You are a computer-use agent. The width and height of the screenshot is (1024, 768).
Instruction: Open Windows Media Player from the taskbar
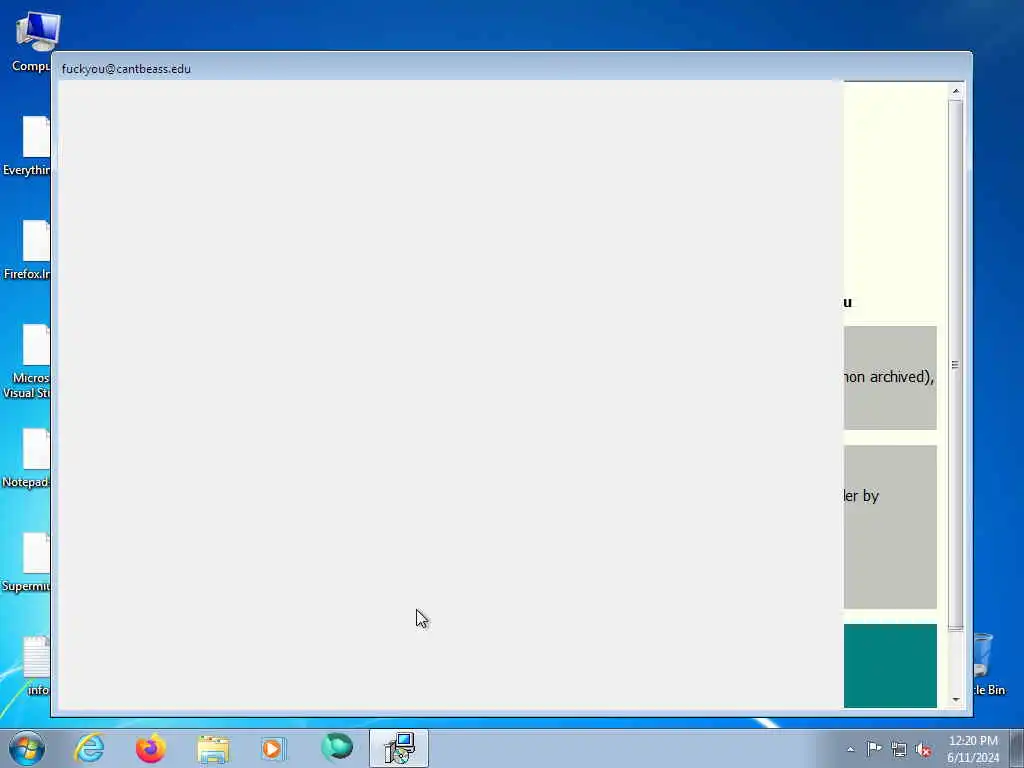pos(274,748)
